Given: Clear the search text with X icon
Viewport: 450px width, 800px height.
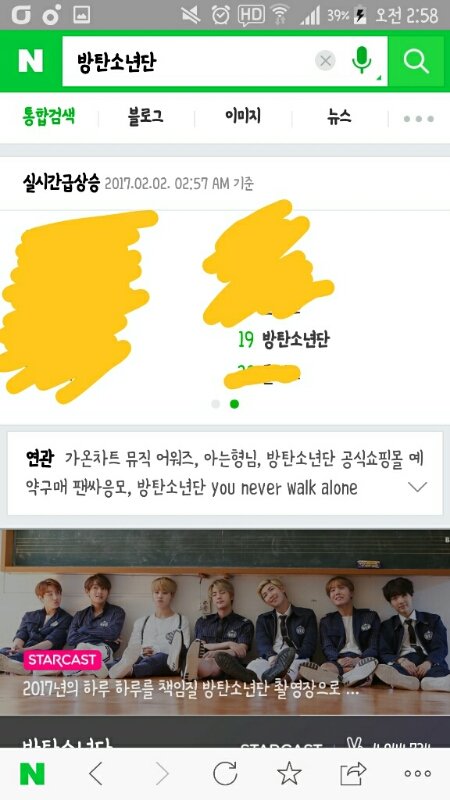Looking at the screenshot, I should [326, 61].
